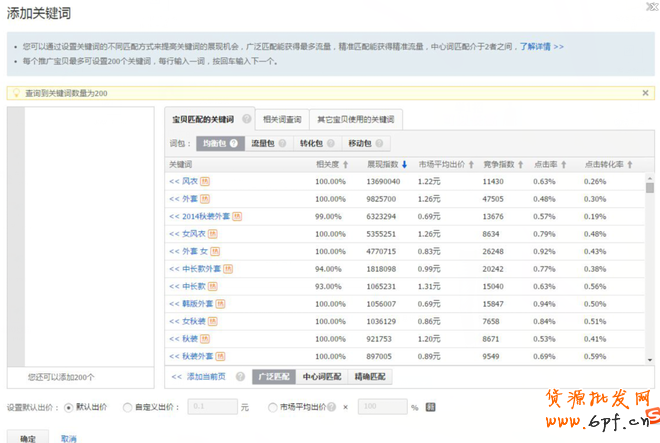The width and height of the screenshot is (660, 443).
Task: Choose the 市场平均出价 radio option
Action: point(273,407)
